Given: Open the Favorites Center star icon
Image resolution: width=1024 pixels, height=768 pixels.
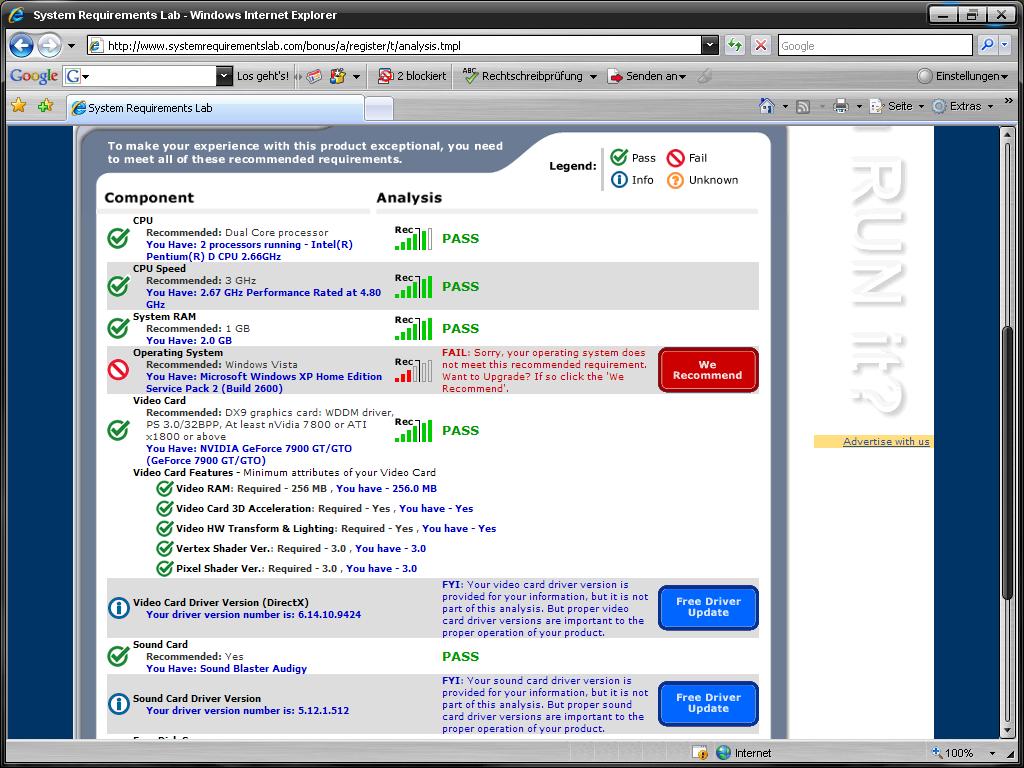Looking at the screenshot, I should click(19, 105).
